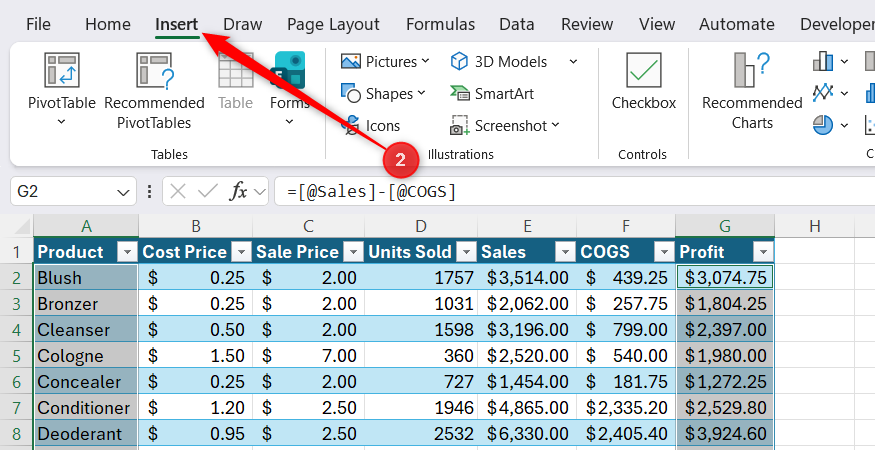The image size is (875, 450).
Task: Click COGS cell $2,335.20
Action: click(626, 408)
